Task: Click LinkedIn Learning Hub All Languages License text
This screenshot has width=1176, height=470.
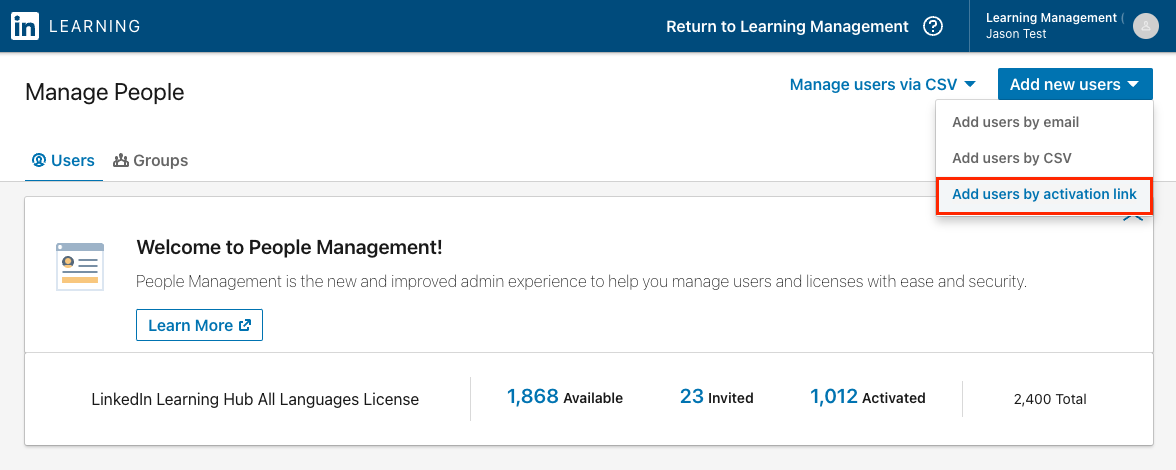Action: coord(255,400)
